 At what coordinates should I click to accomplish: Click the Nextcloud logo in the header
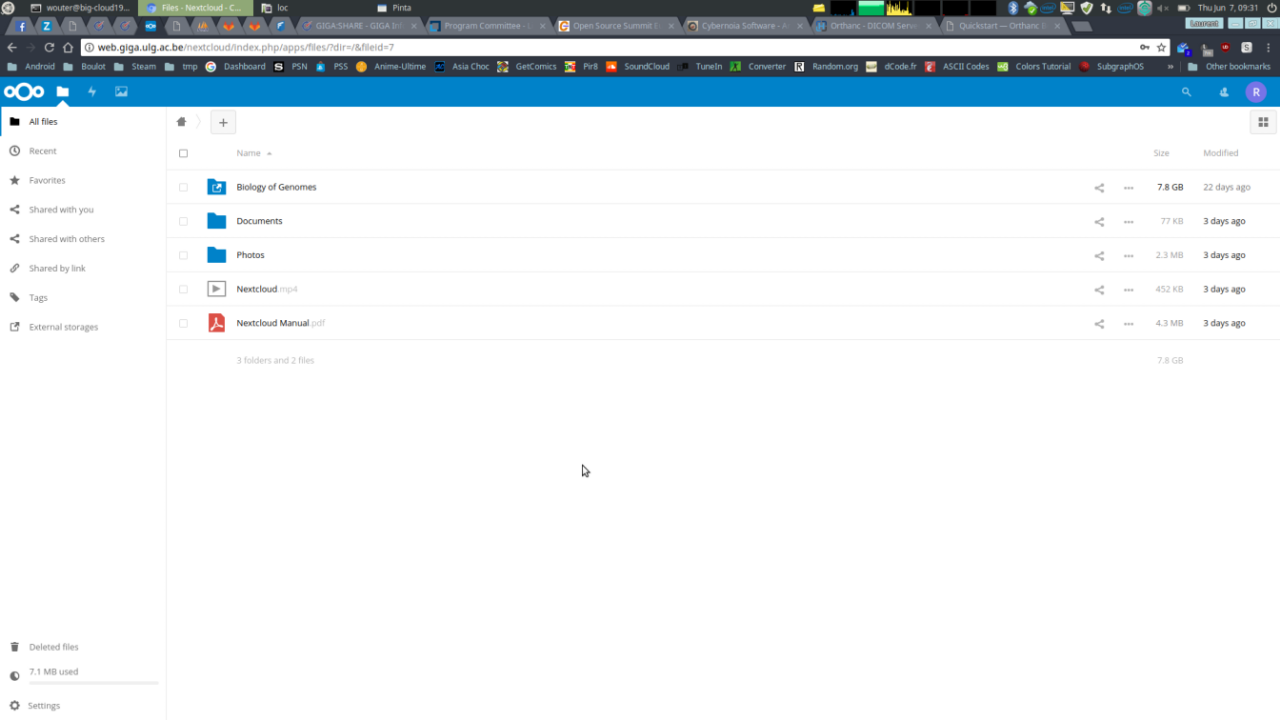[x=24, y=92]
